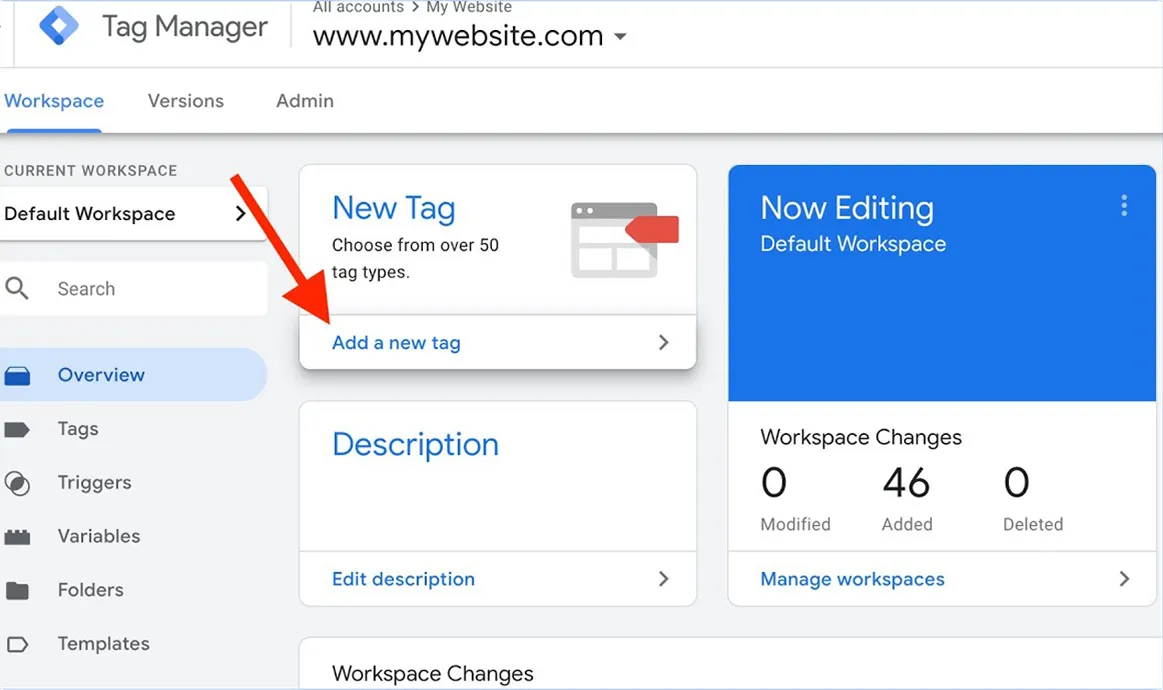Open Folders in the sidebar
This screenshot has width=1163, height=690.
(x=90, y=590)
